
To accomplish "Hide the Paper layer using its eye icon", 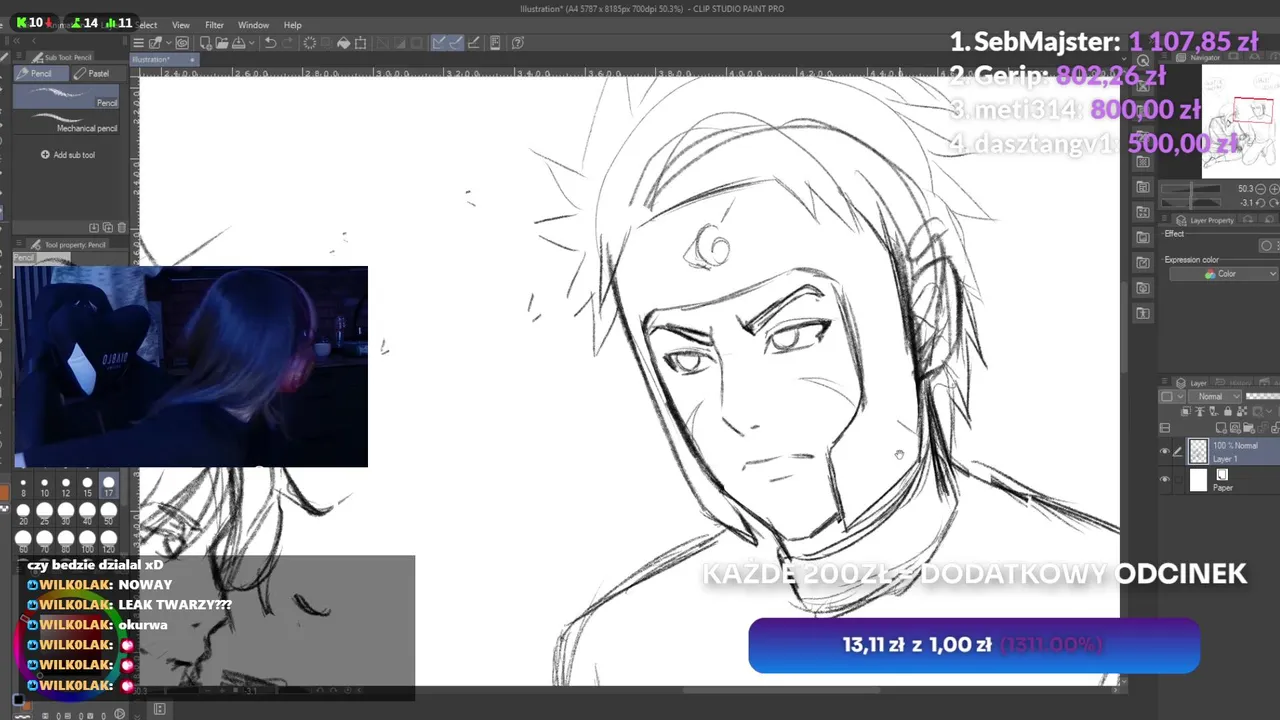I will [1164, 480].
